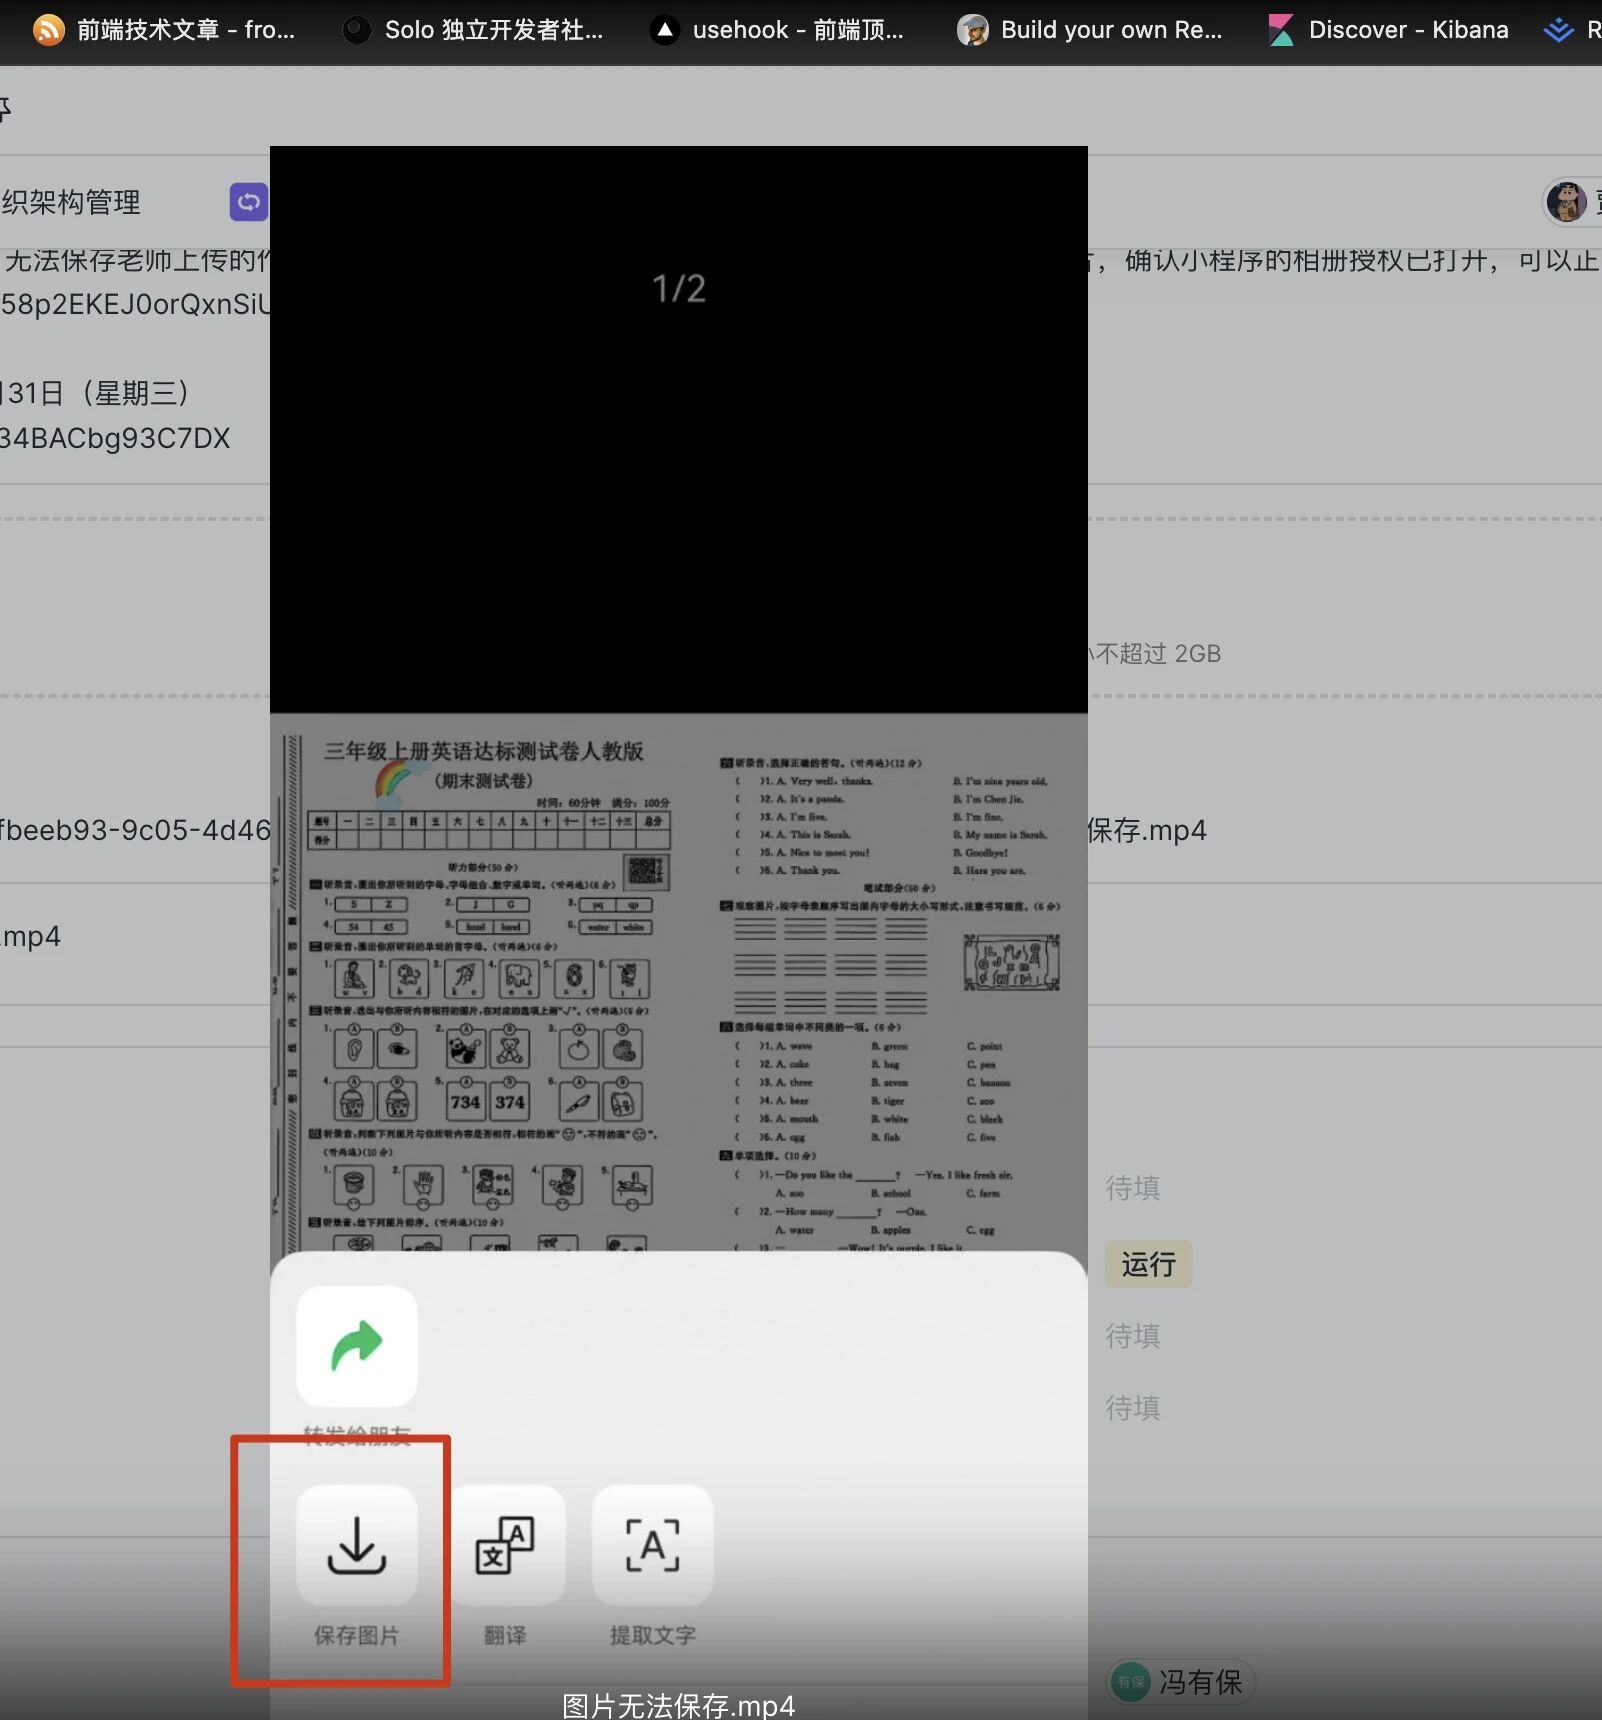Open the Discover - Kibana bookmark
Screen dimensions: 1602x1720
(1388, 30)
